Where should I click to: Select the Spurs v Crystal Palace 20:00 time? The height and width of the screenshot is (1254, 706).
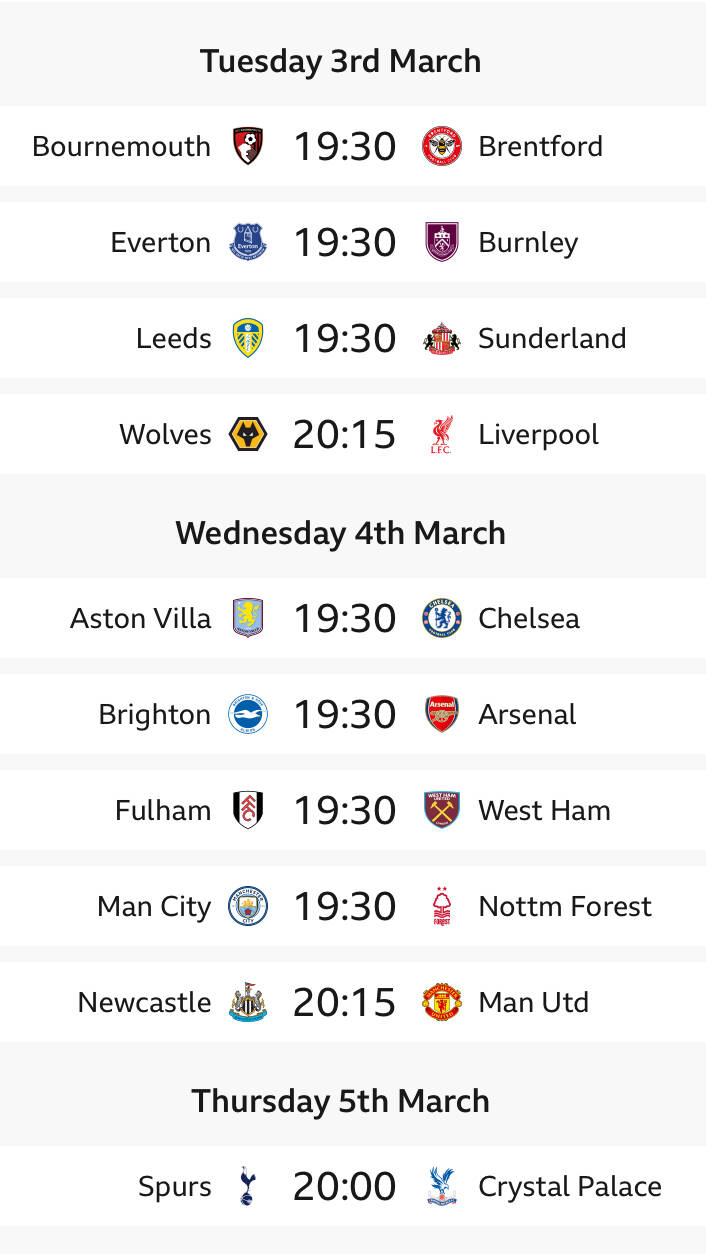pyautogui.click(x=344, y=1186)
